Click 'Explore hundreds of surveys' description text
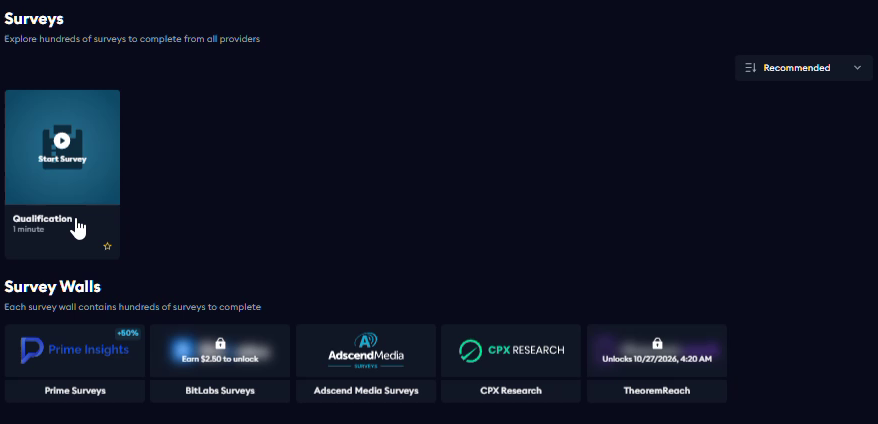 click(x=132, y=39)
